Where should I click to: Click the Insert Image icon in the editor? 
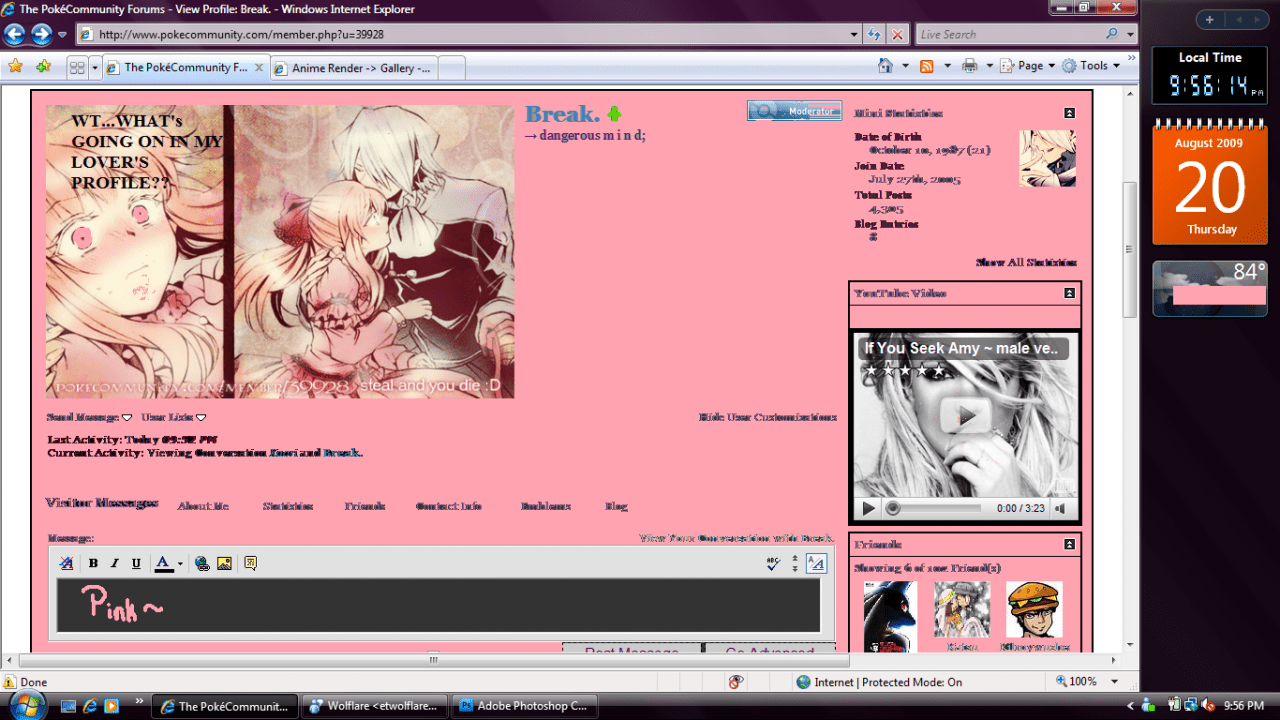(224, 563)
